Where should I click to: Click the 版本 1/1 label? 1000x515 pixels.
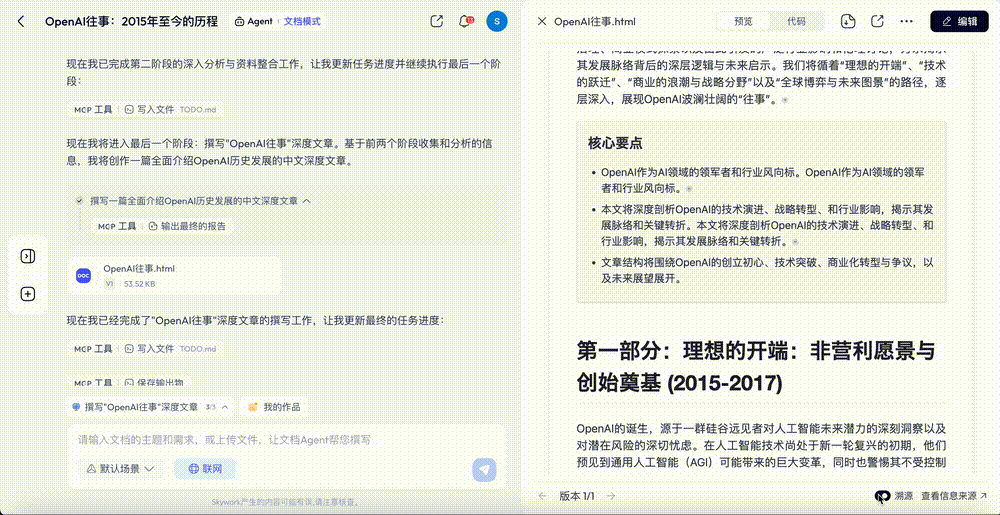(577, 495)
